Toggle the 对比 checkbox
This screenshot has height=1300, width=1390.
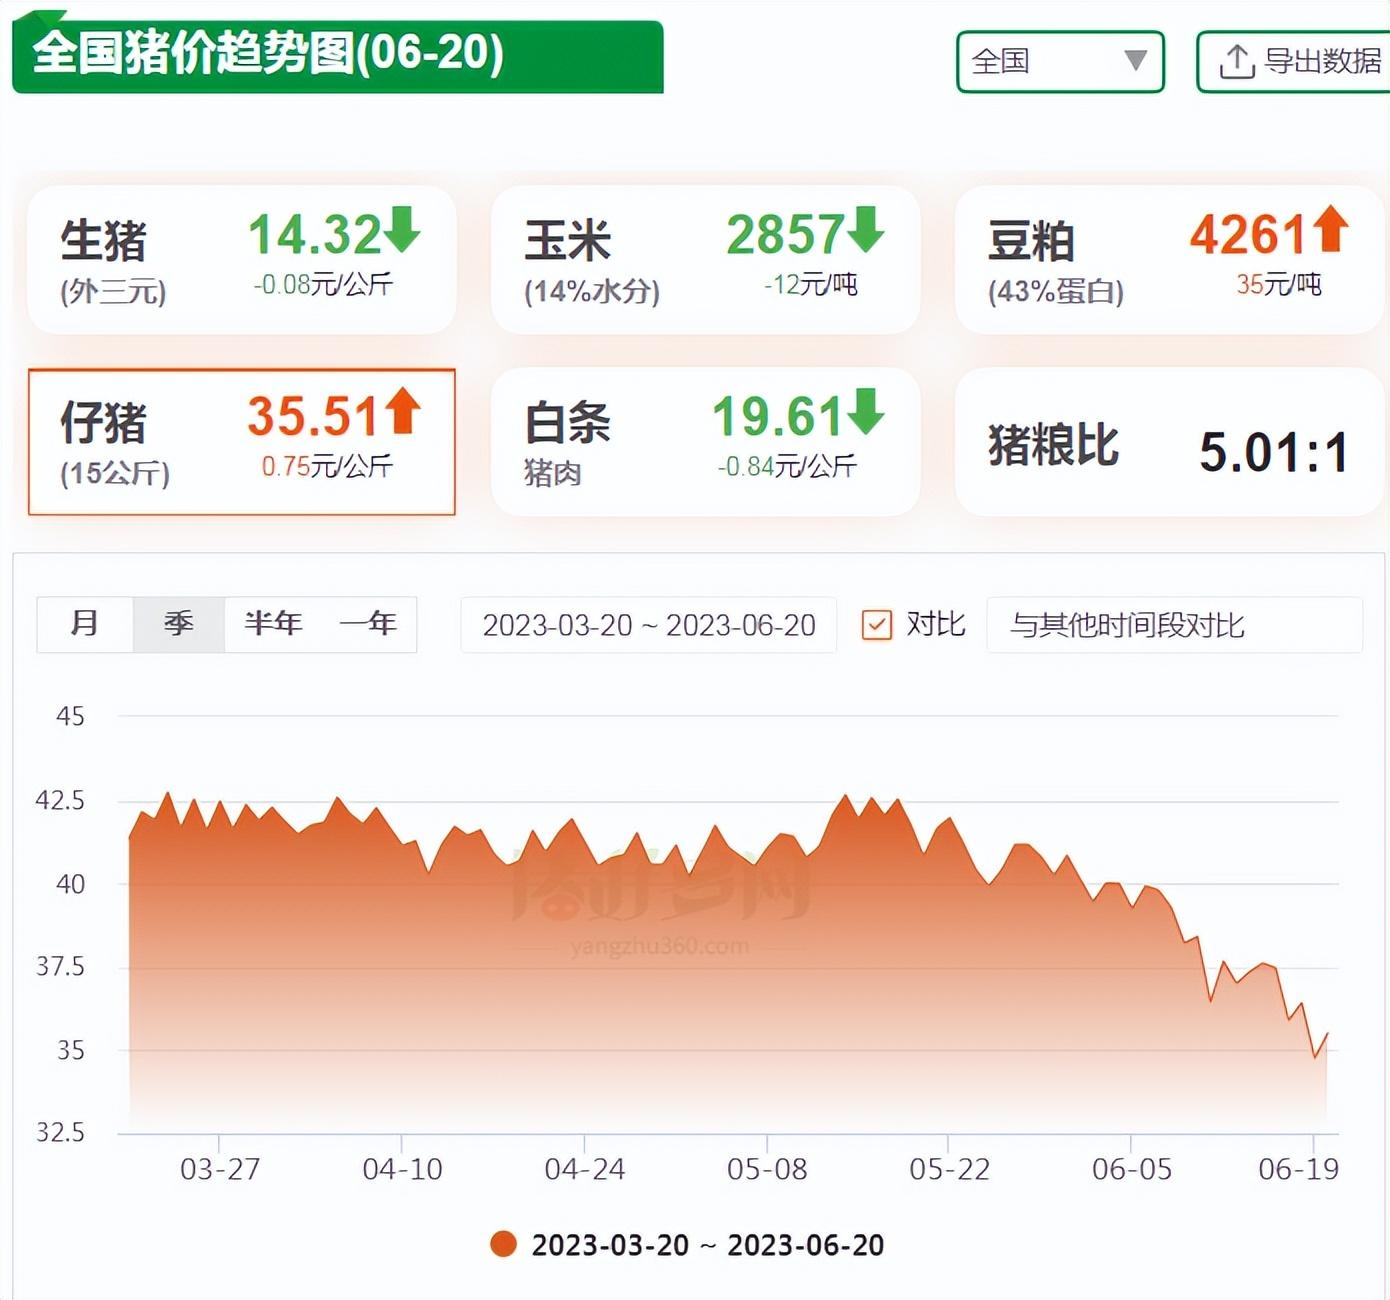point(877,625)
